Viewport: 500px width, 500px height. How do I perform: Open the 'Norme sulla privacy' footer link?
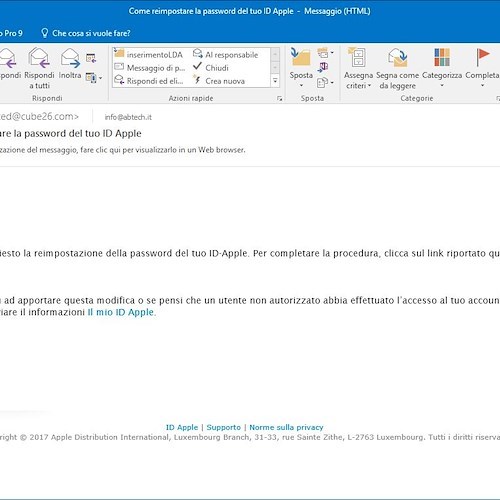[286, 427]
